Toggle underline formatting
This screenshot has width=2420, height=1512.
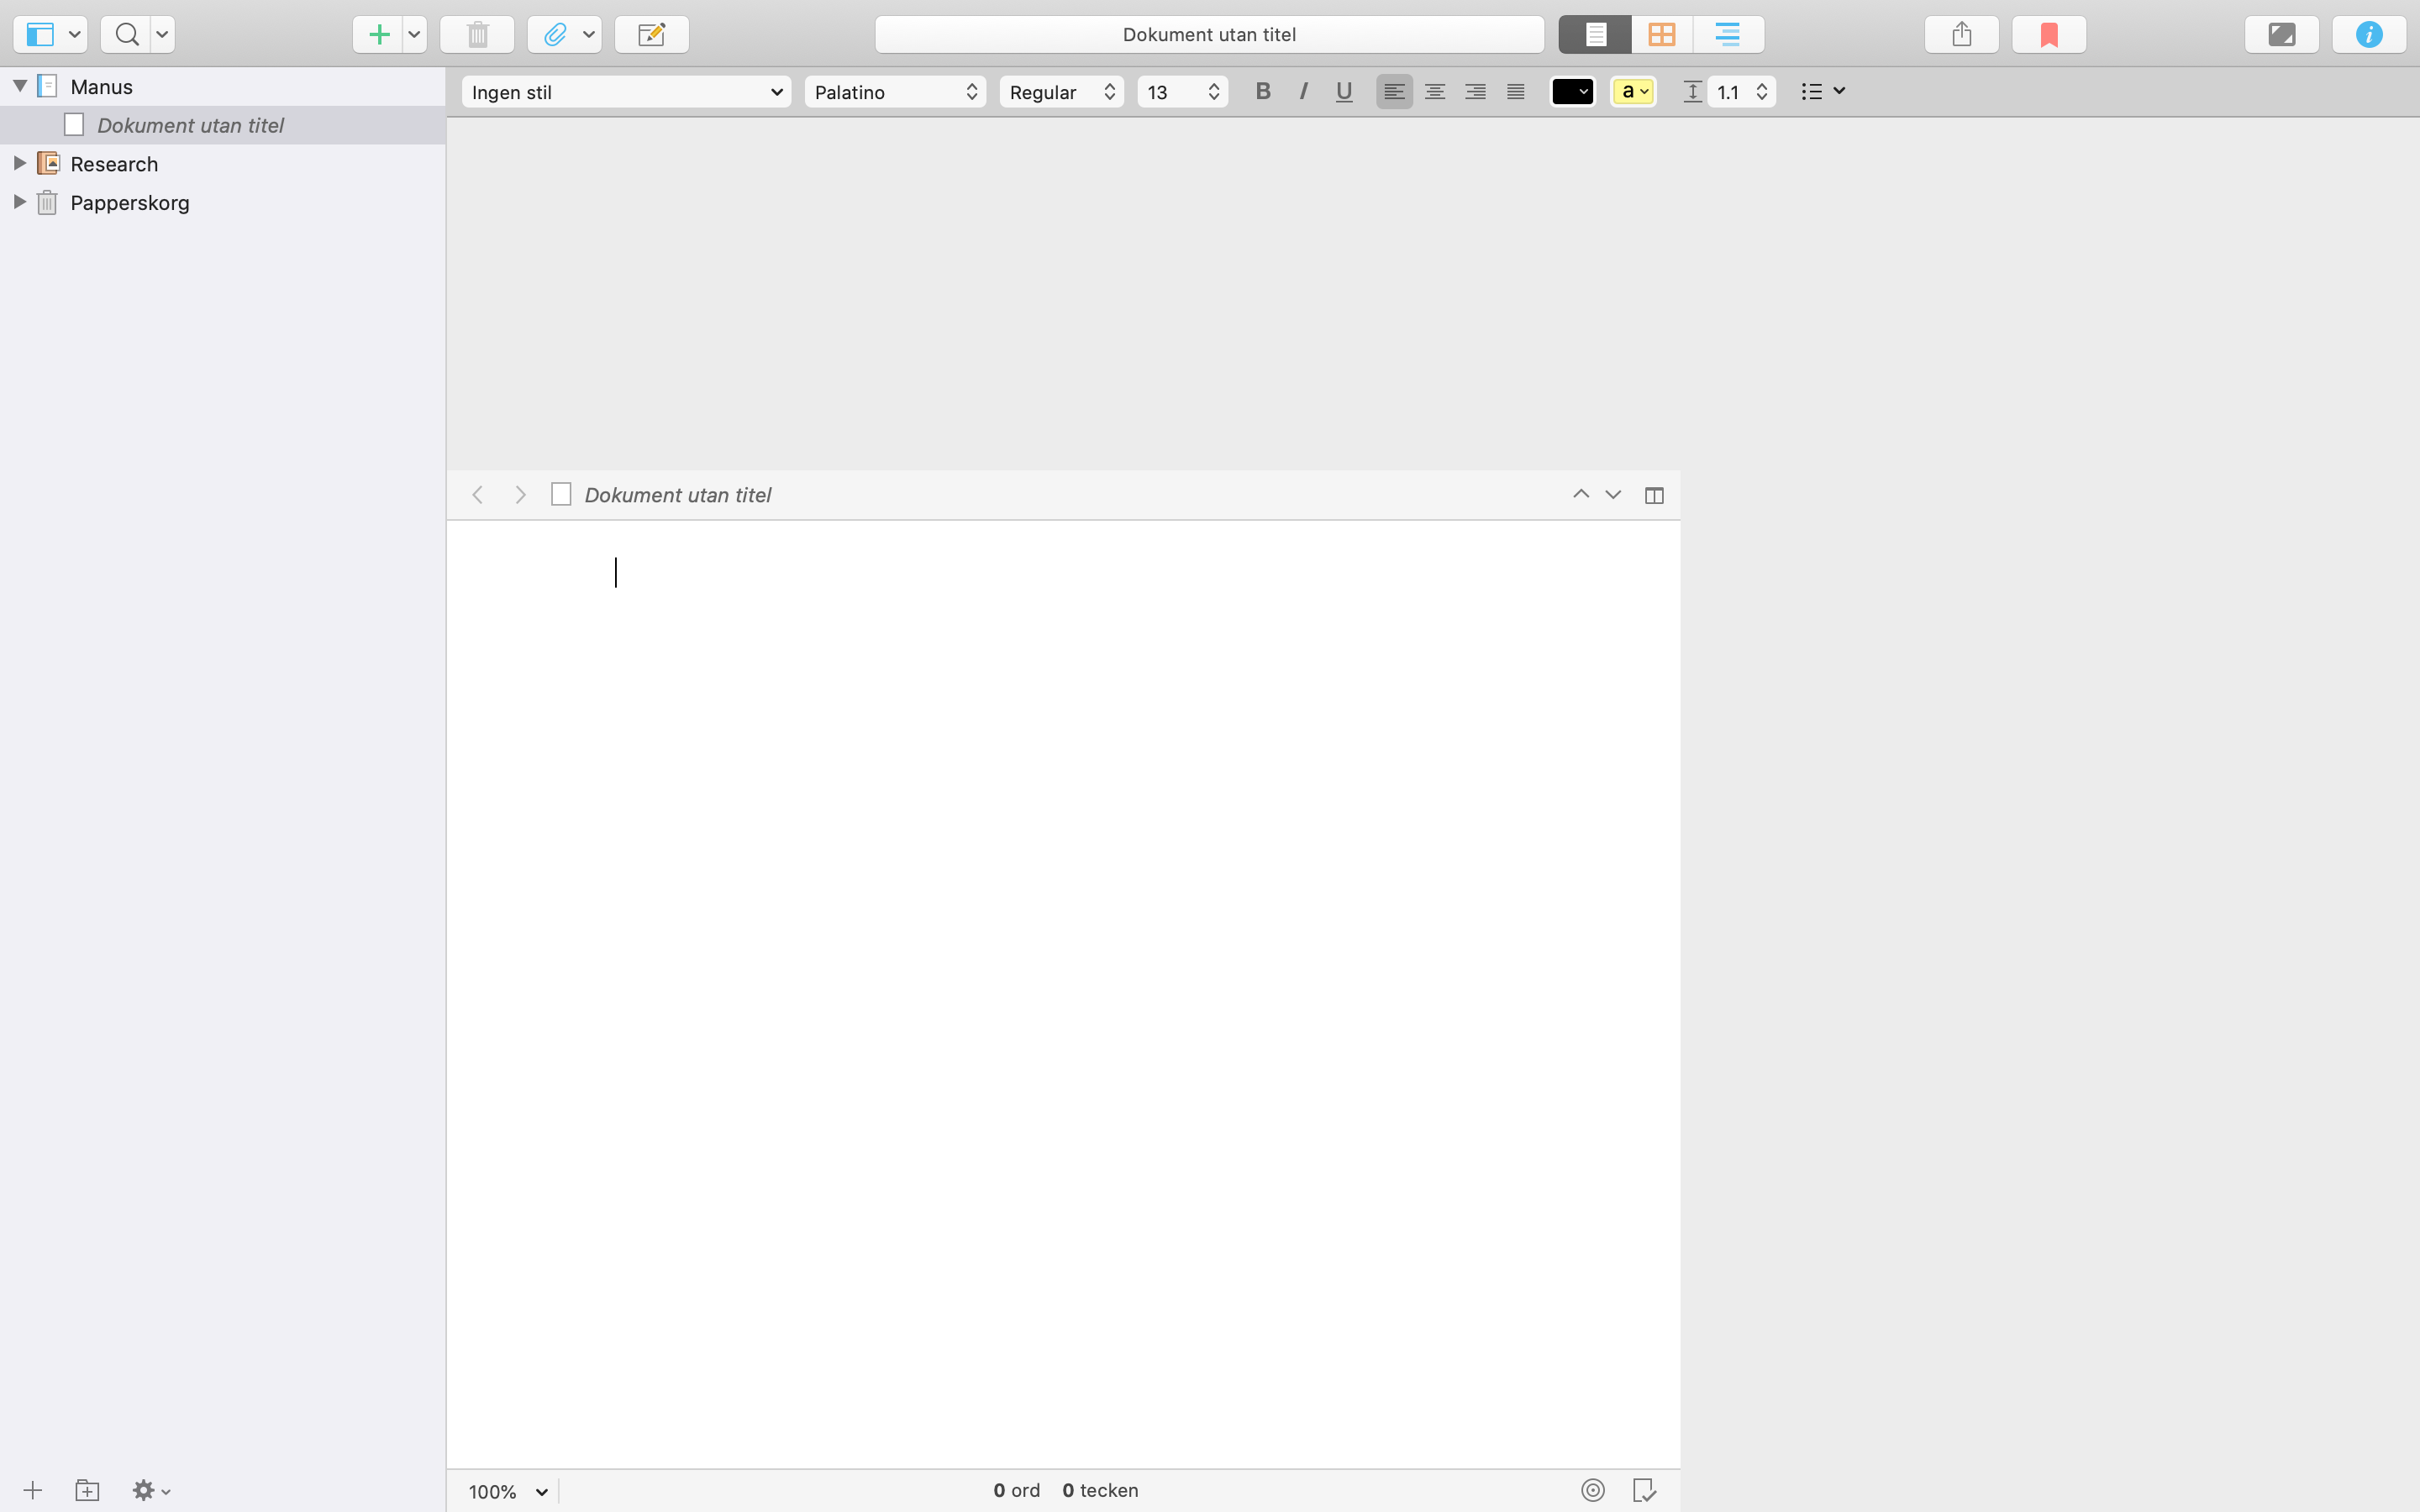coord(1344,91)
